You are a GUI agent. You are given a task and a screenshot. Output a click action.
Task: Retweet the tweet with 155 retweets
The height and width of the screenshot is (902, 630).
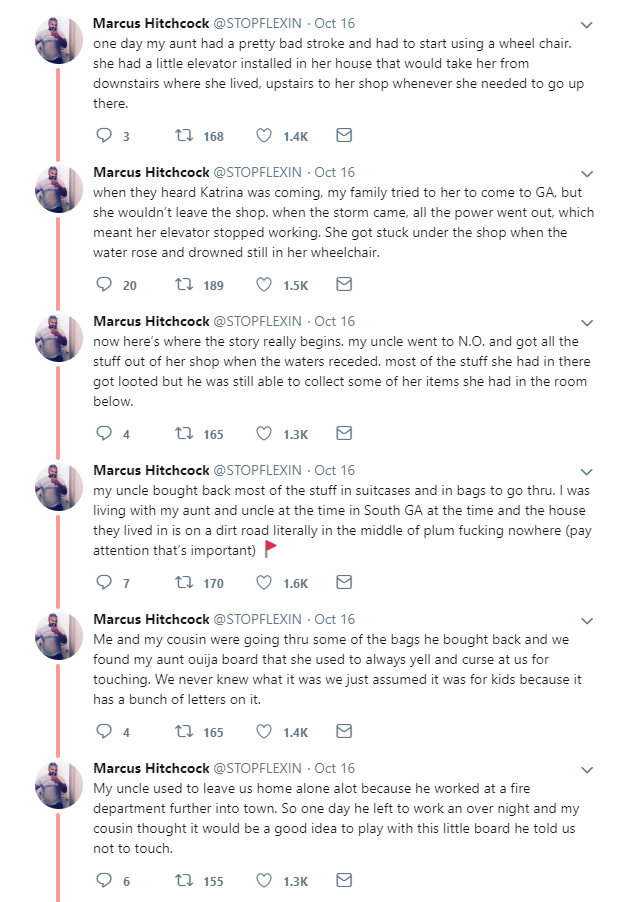point(184,880)
